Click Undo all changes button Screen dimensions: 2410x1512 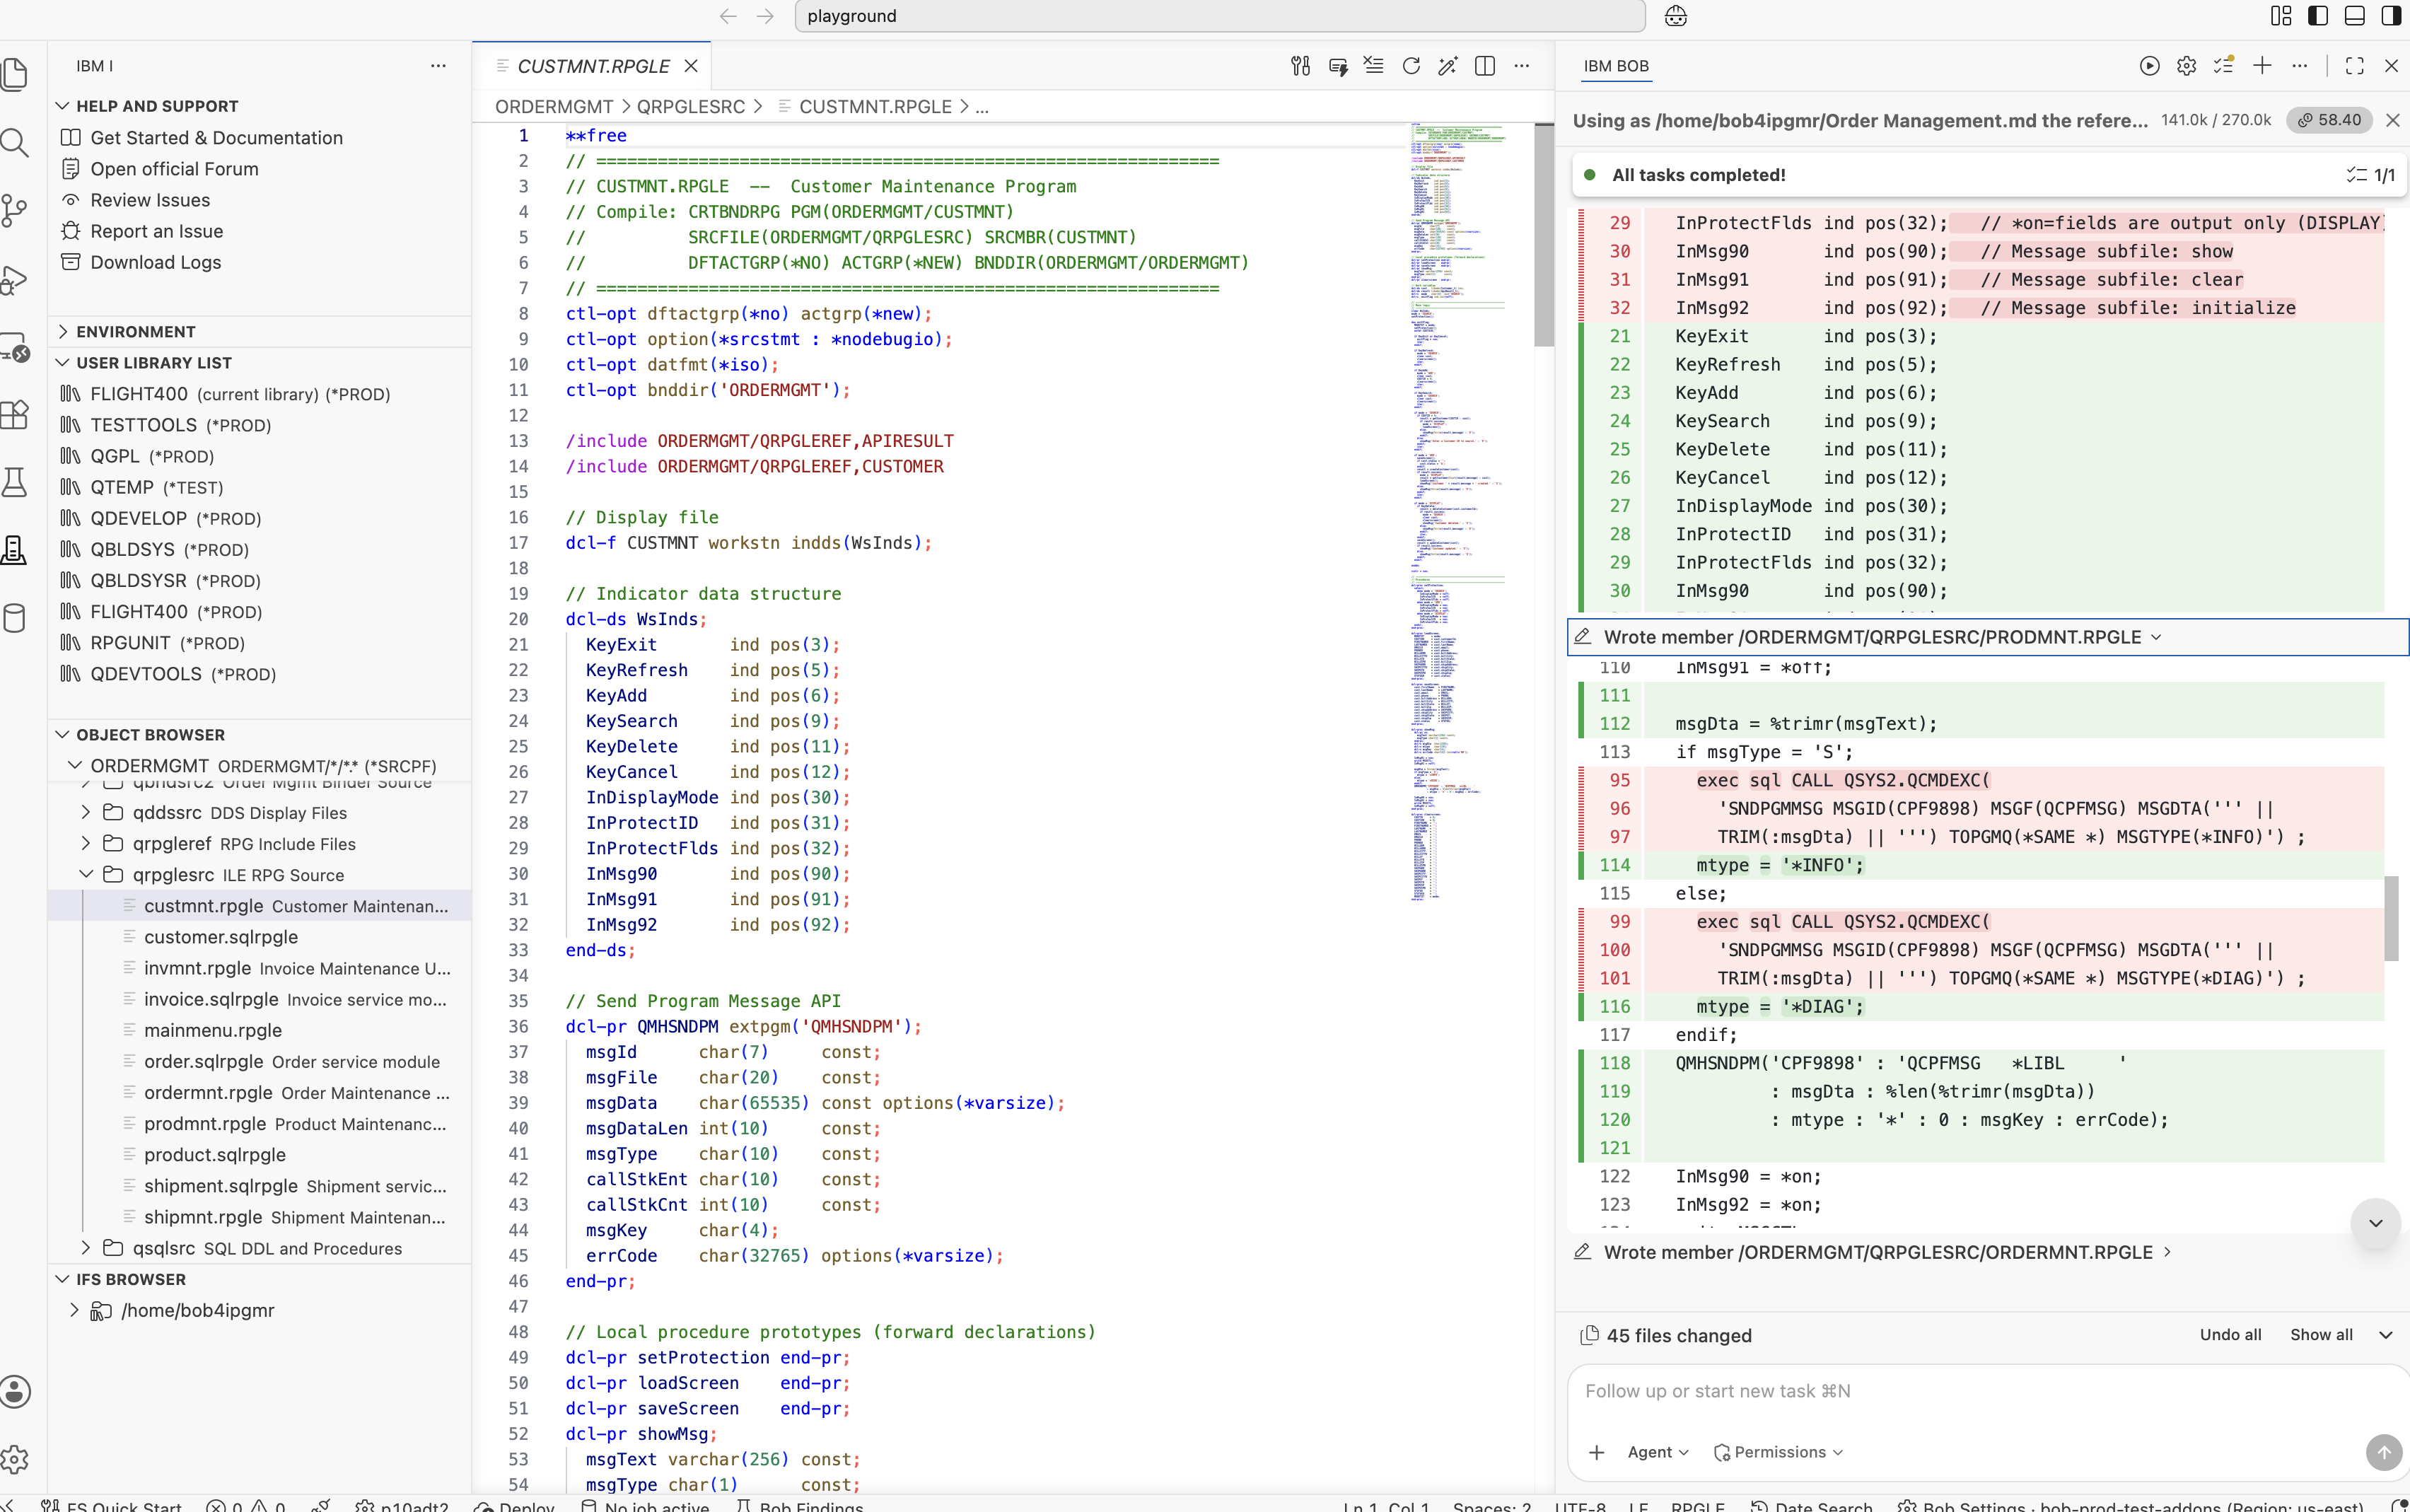(2230, 1335)
